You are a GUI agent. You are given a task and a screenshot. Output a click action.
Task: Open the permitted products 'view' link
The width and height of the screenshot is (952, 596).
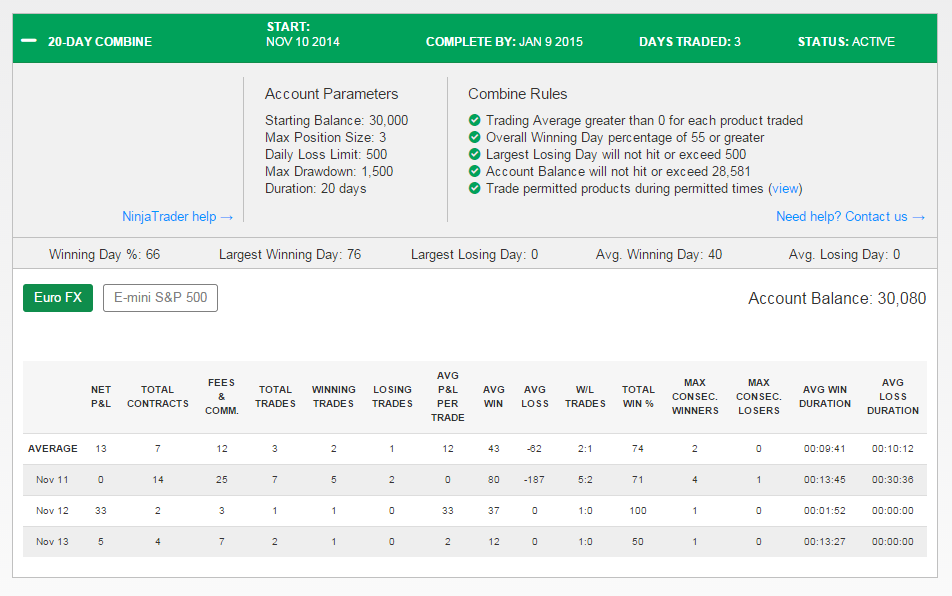(x=785, y=189)
